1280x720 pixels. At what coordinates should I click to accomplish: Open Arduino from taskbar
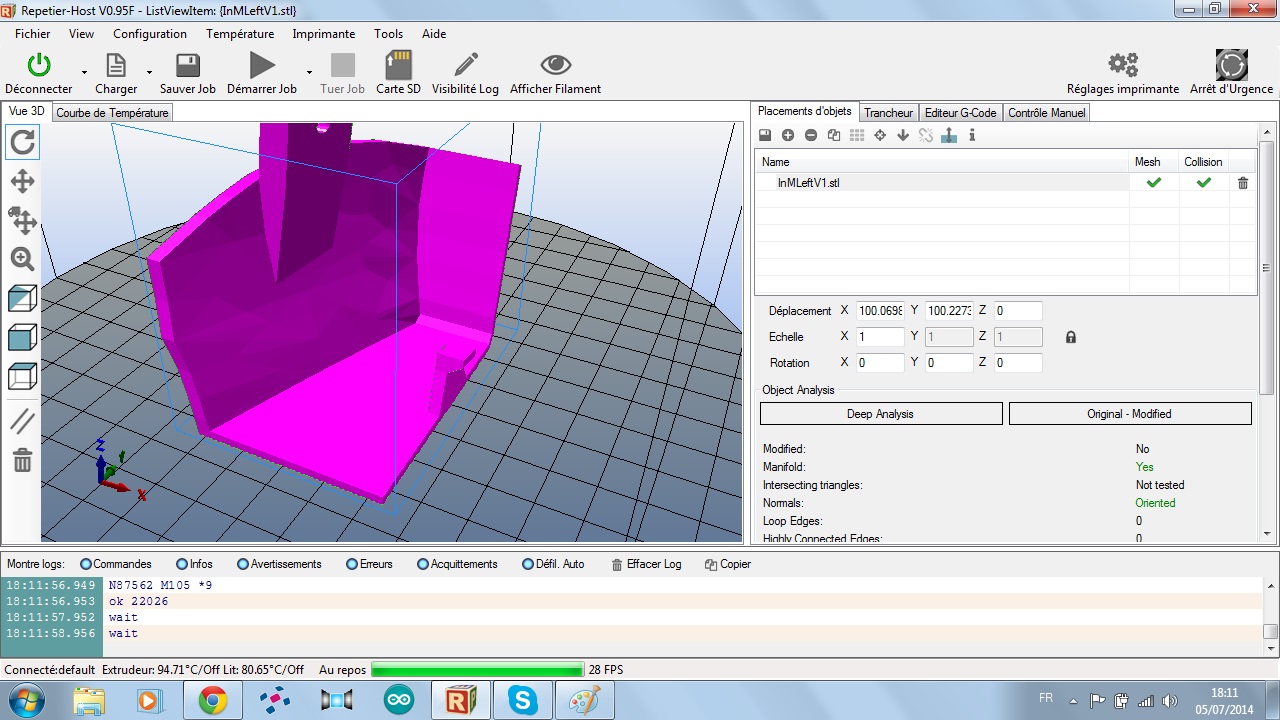tap(399, 700)
